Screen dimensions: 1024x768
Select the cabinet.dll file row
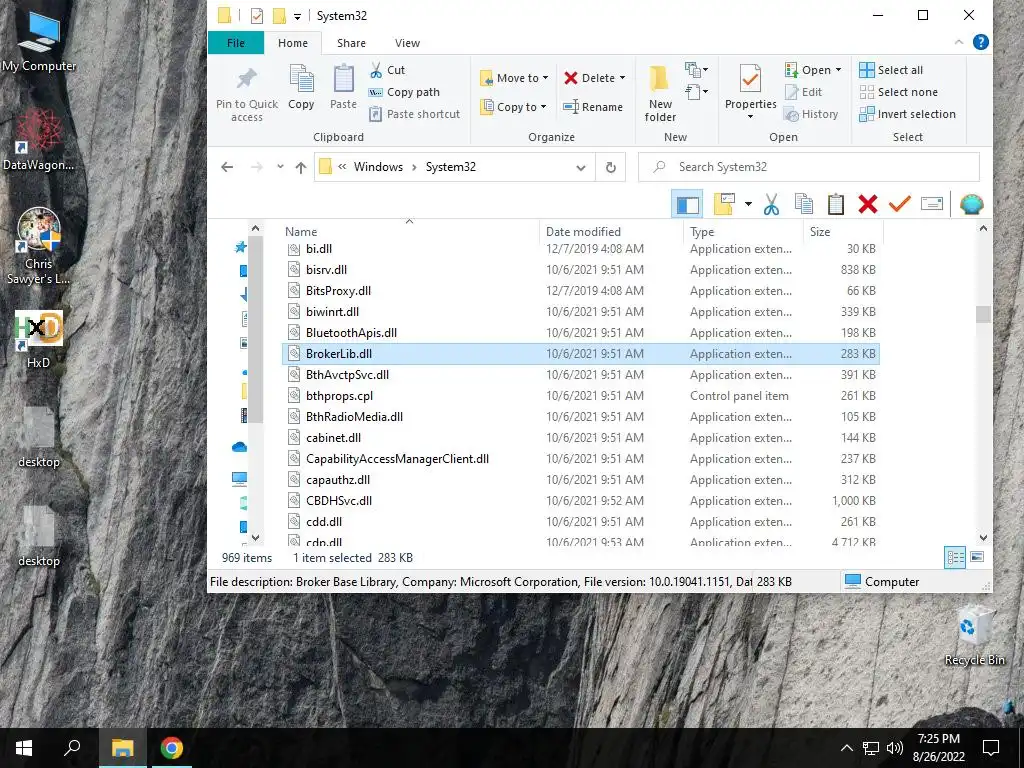(x=581, y=438)
